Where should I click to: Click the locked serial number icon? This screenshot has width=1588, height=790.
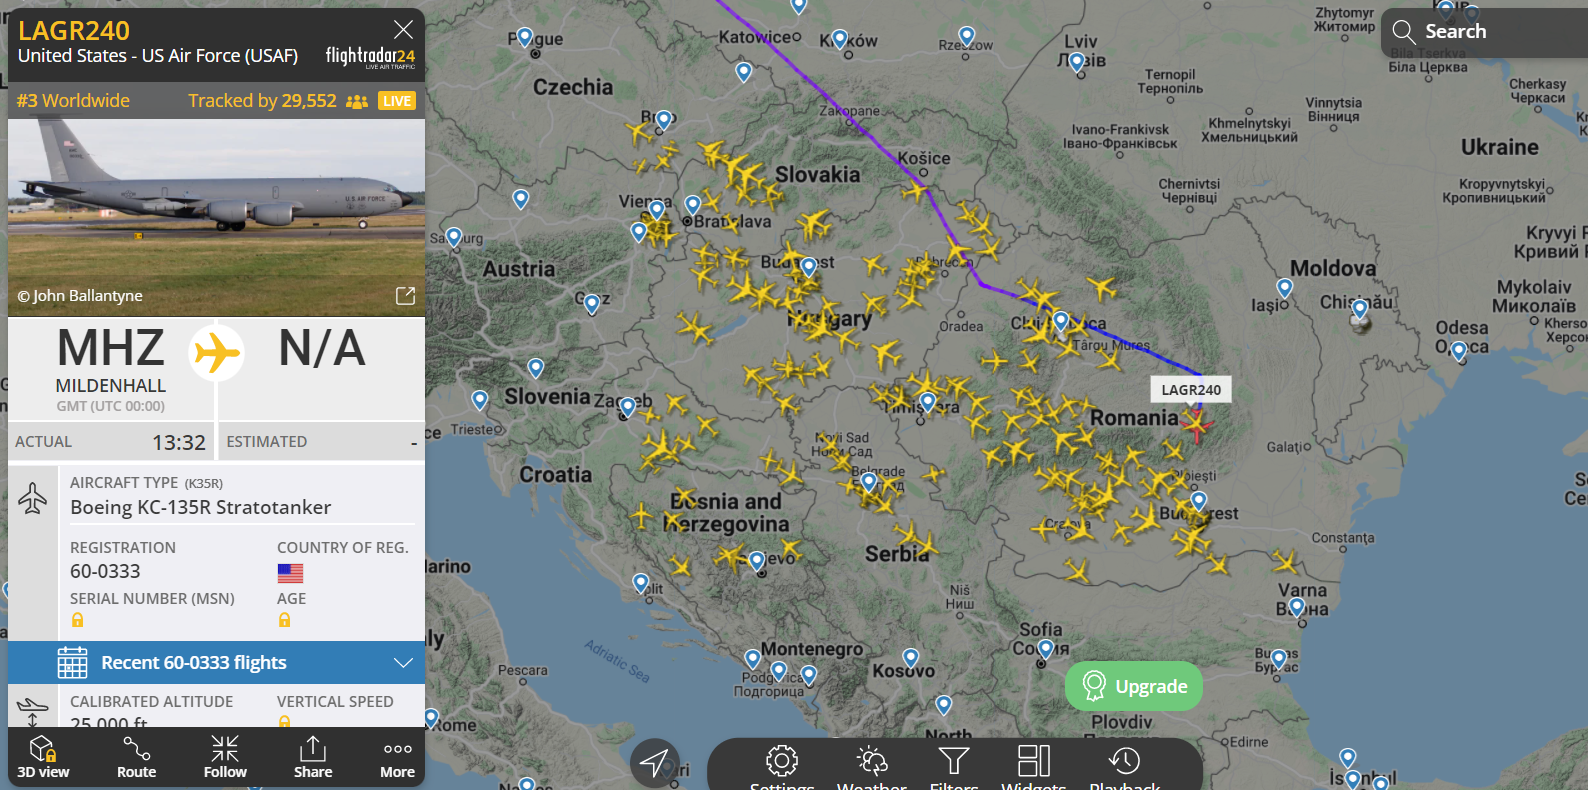(x=77, y=620)
